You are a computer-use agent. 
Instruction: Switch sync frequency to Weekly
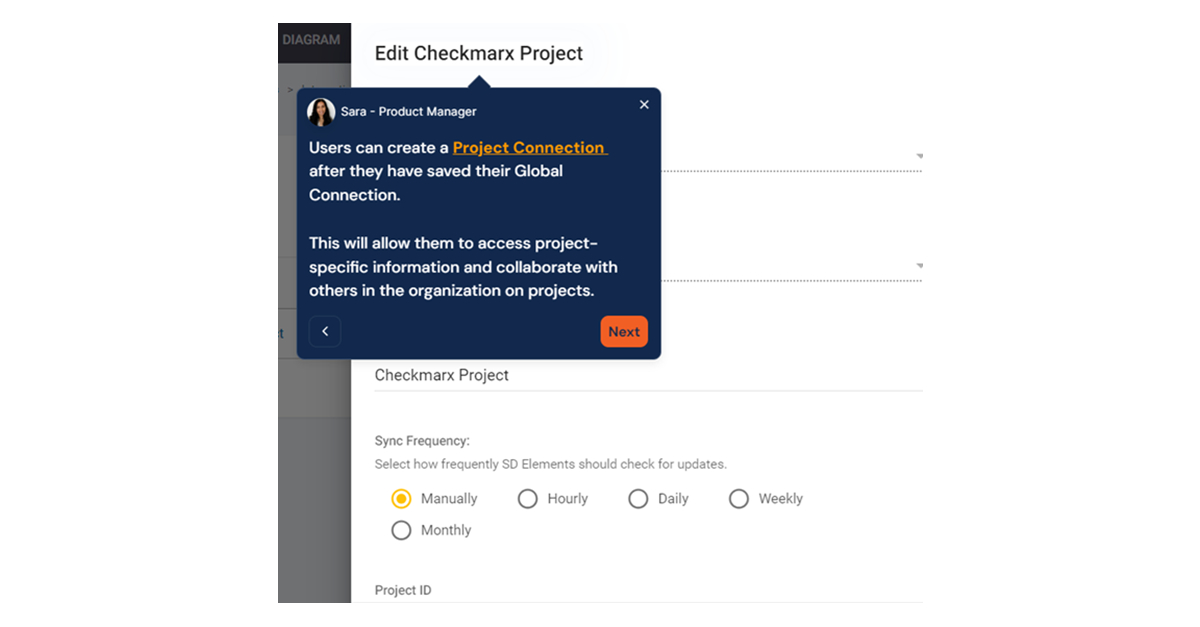coord(739,498)
